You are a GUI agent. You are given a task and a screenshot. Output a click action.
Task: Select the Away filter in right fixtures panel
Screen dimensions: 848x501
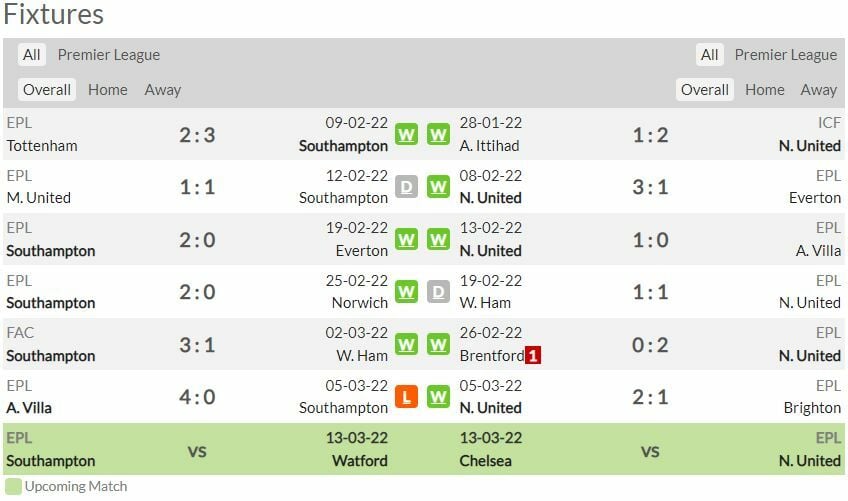[818, 89]
